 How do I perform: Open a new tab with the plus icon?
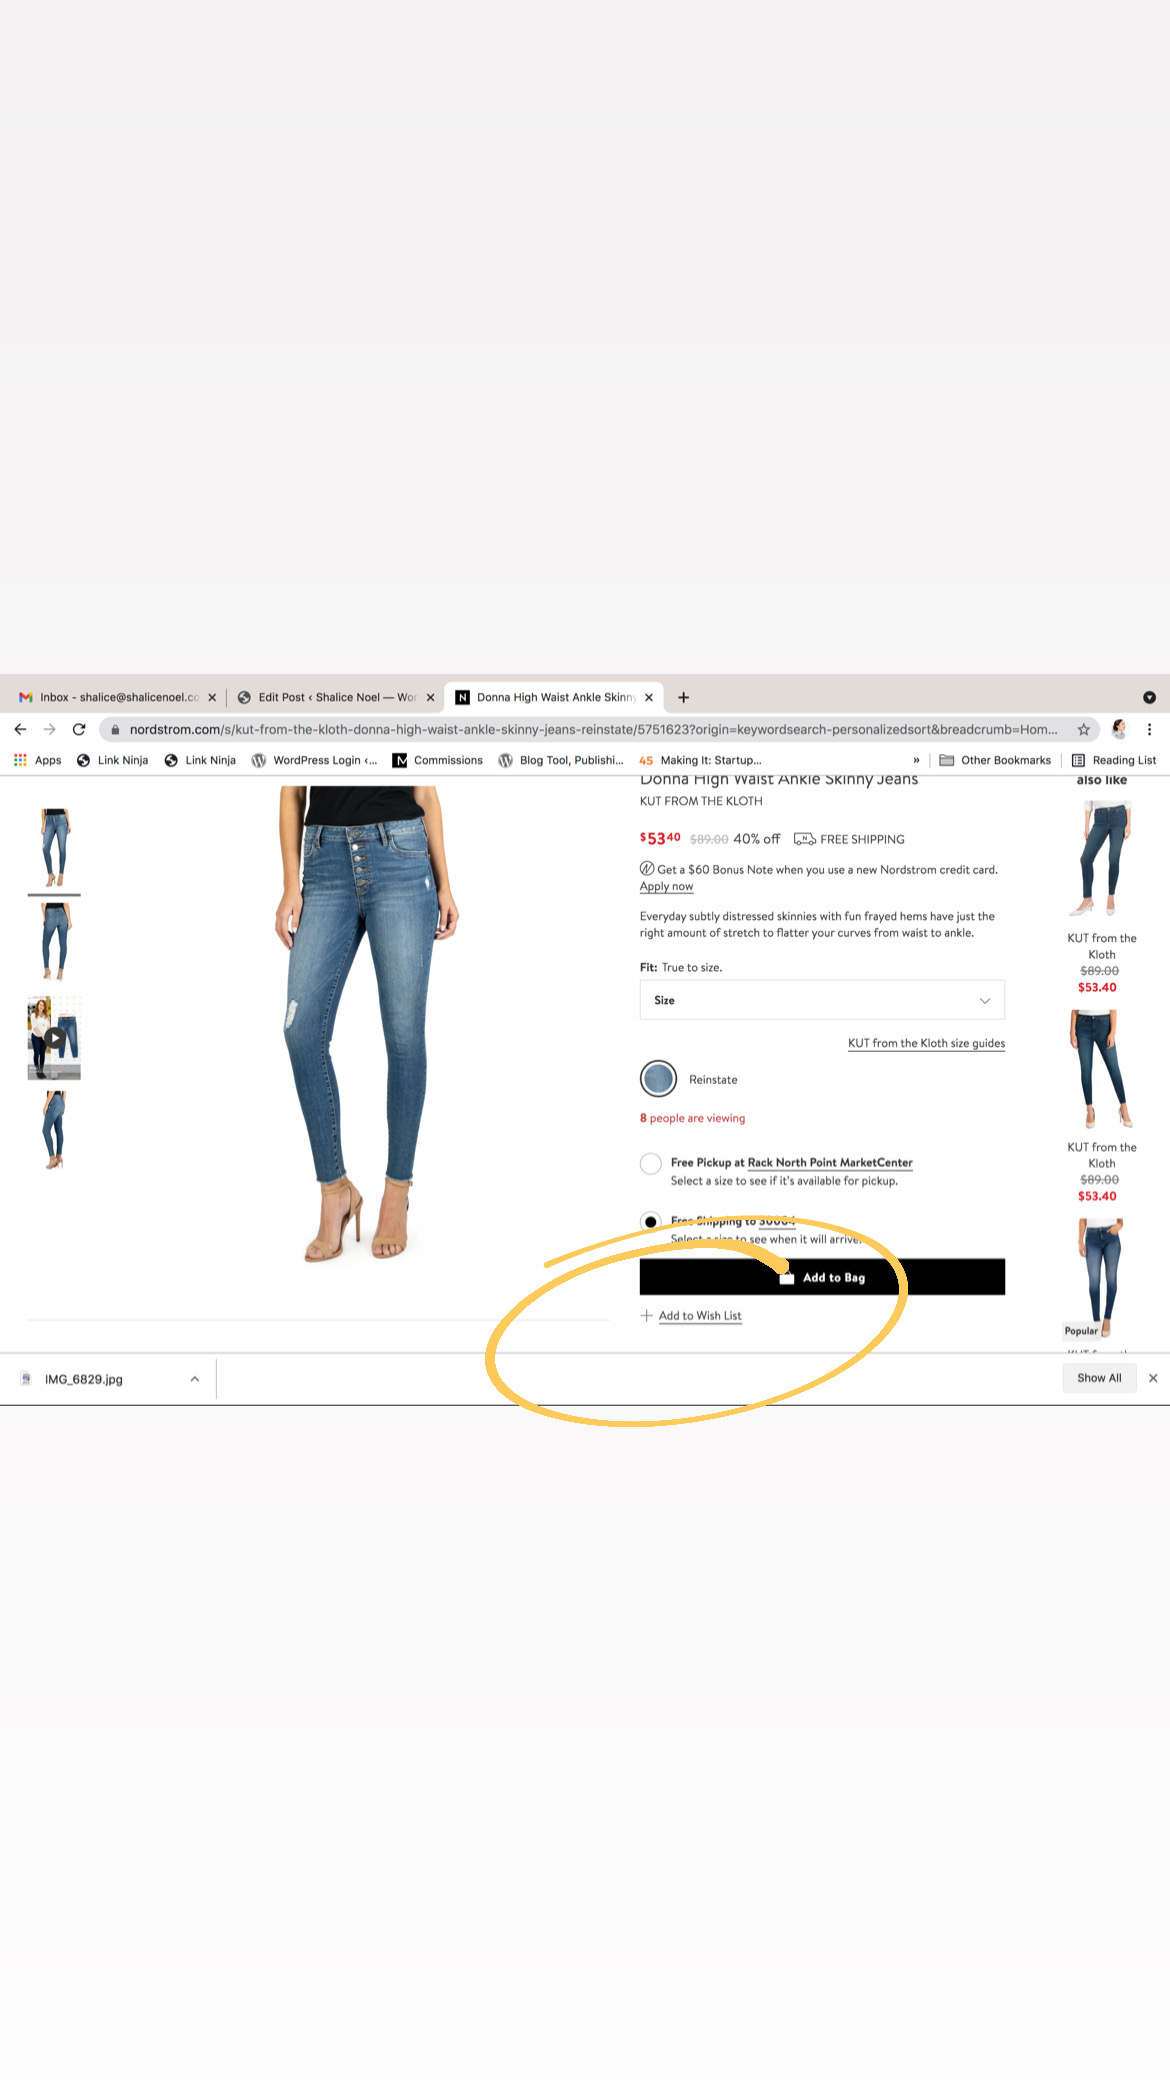click(684, 698)
